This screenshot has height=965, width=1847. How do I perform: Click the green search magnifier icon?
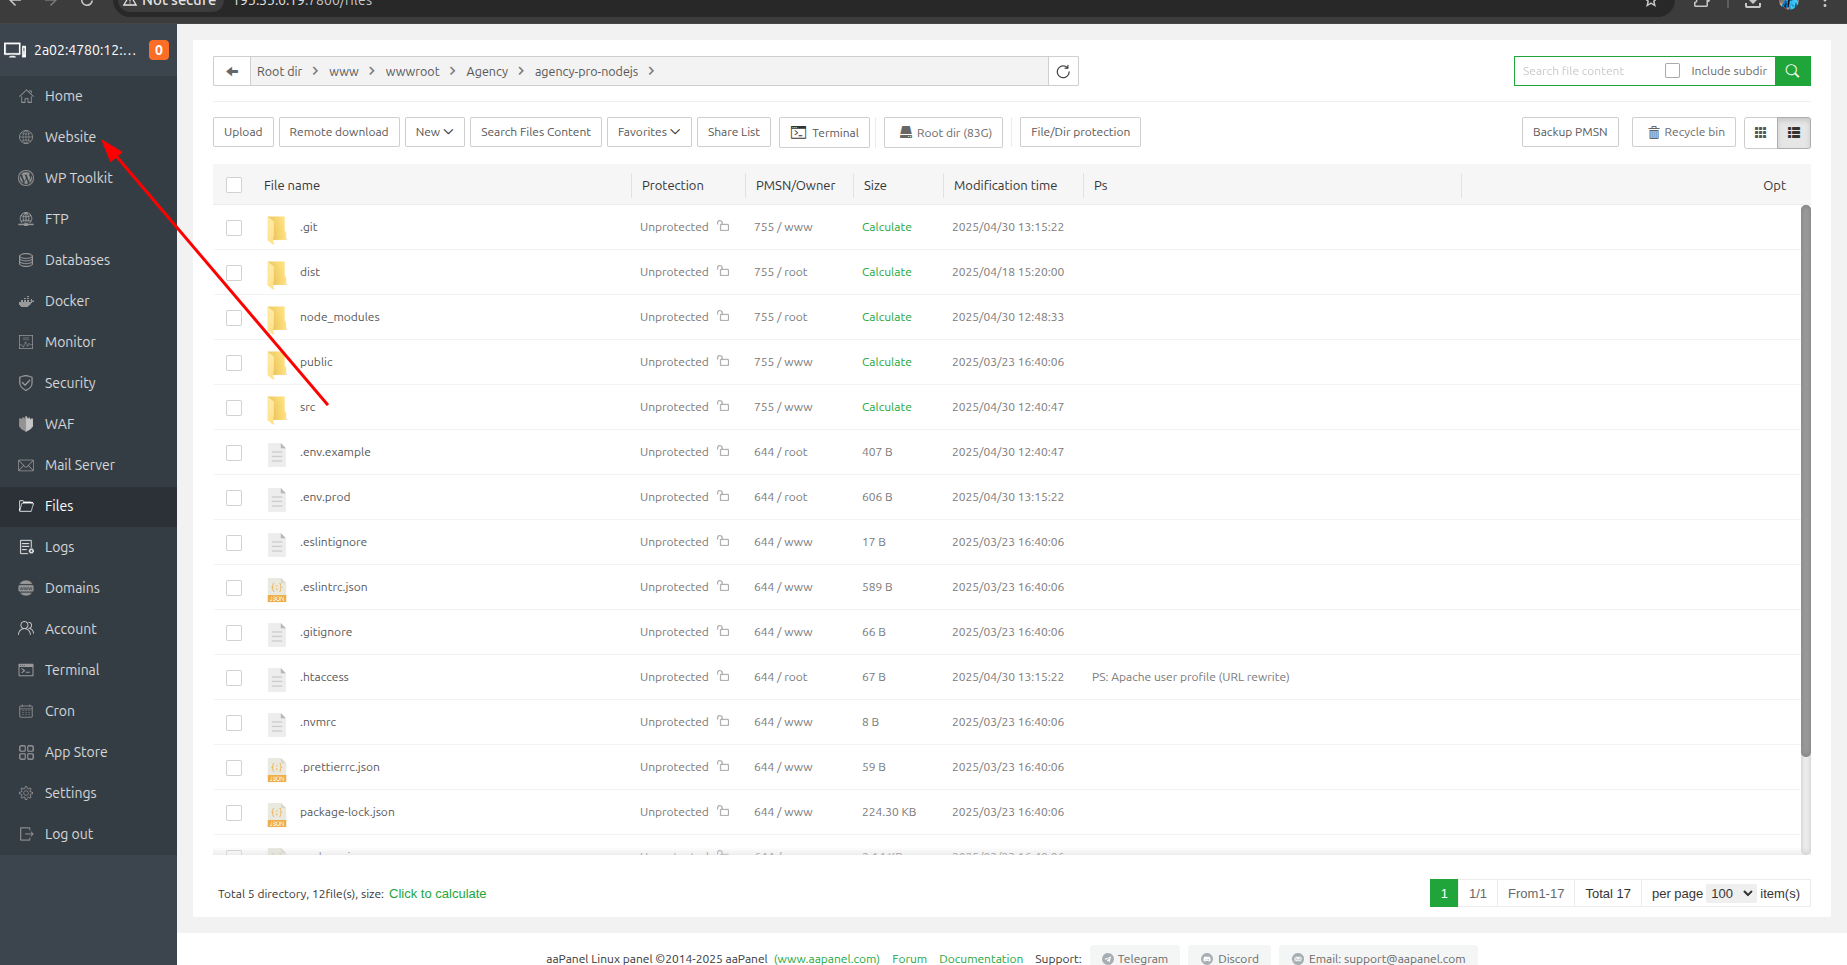1792,71
